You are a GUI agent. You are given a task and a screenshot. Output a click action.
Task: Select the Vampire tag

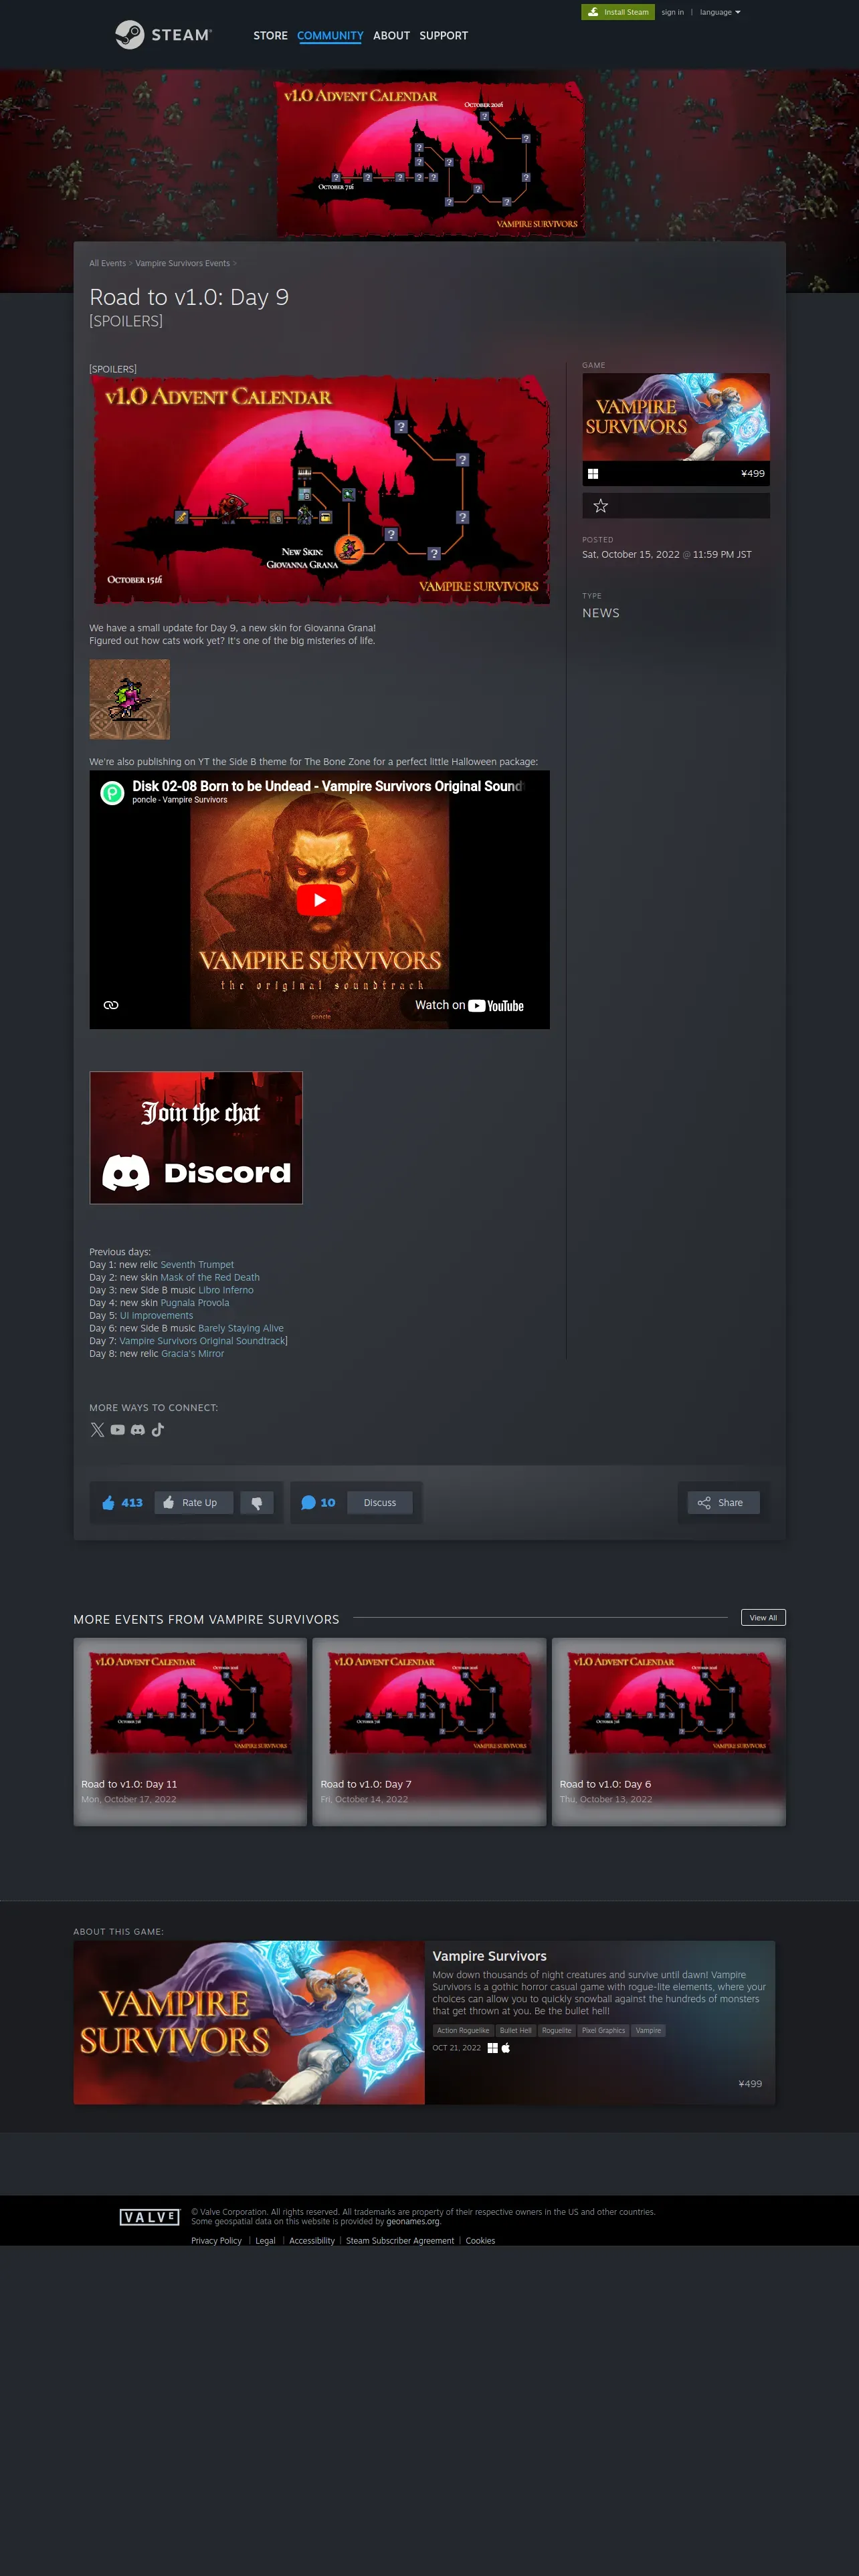click(x=648, y=2031)
